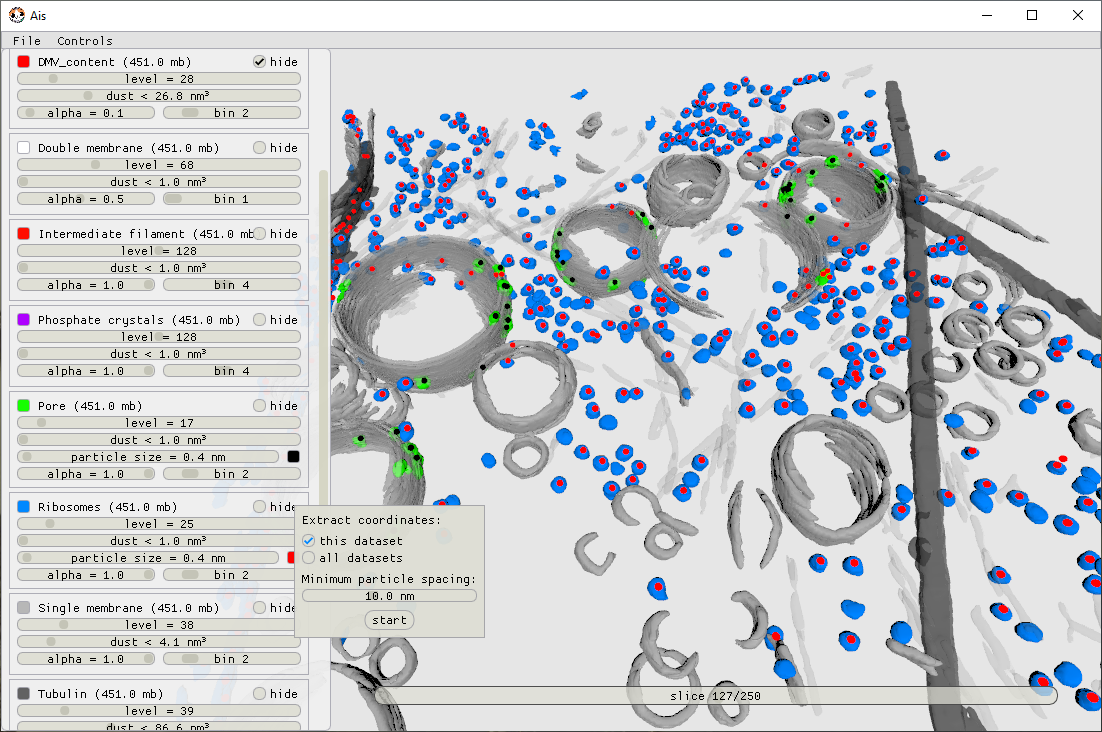The height and width of the screenshot is (732, 1102).
Task: Click Pore dust < 1.0 nm³ slider
Action: coord(159,440)
